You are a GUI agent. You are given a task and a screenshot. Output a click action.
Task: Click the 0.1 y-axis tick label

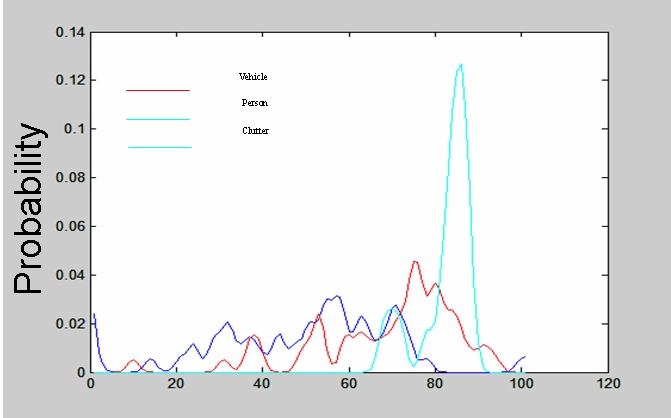(x=74, y=129)
